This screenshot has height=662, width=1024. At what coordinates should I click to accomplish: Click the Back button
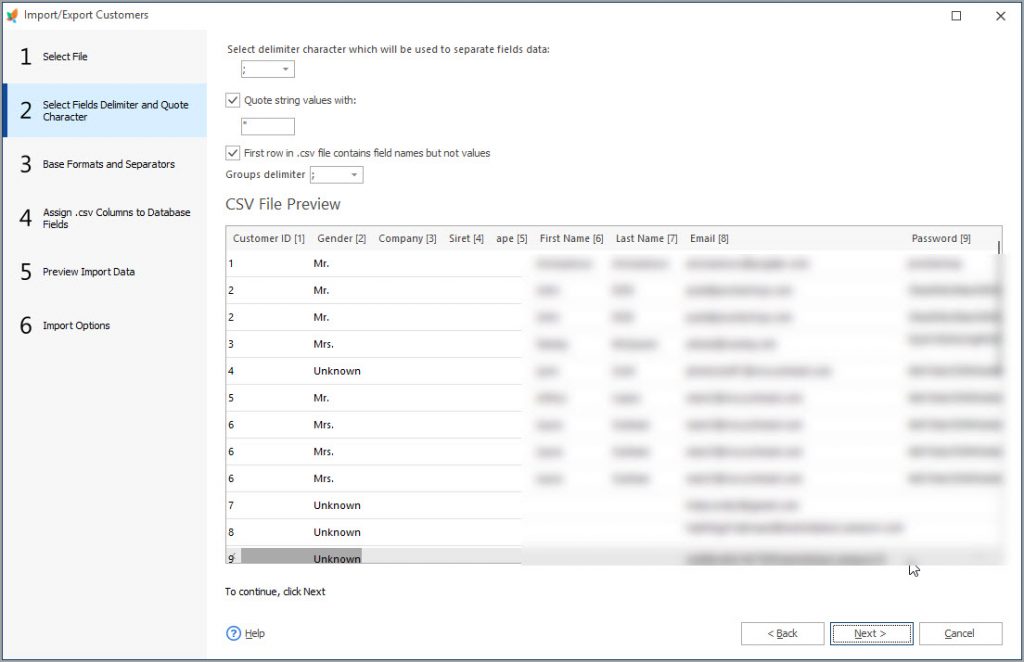coord(782,633)
